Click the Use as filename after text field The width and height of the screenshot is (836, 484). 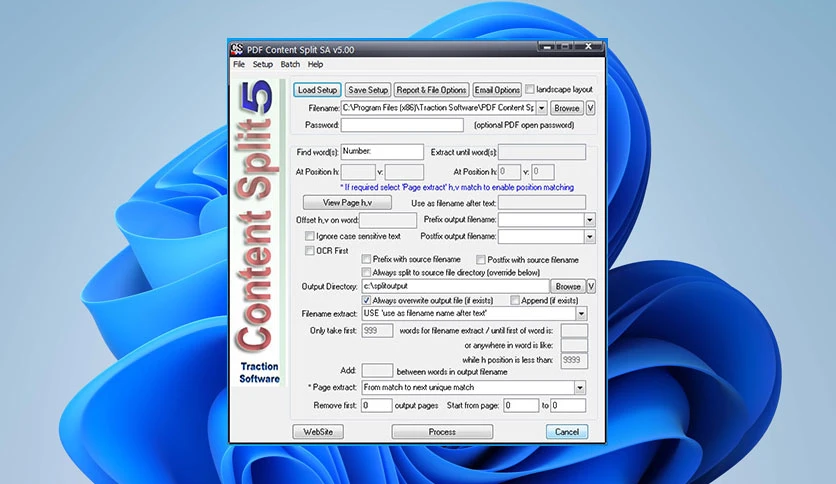[542, 203]
